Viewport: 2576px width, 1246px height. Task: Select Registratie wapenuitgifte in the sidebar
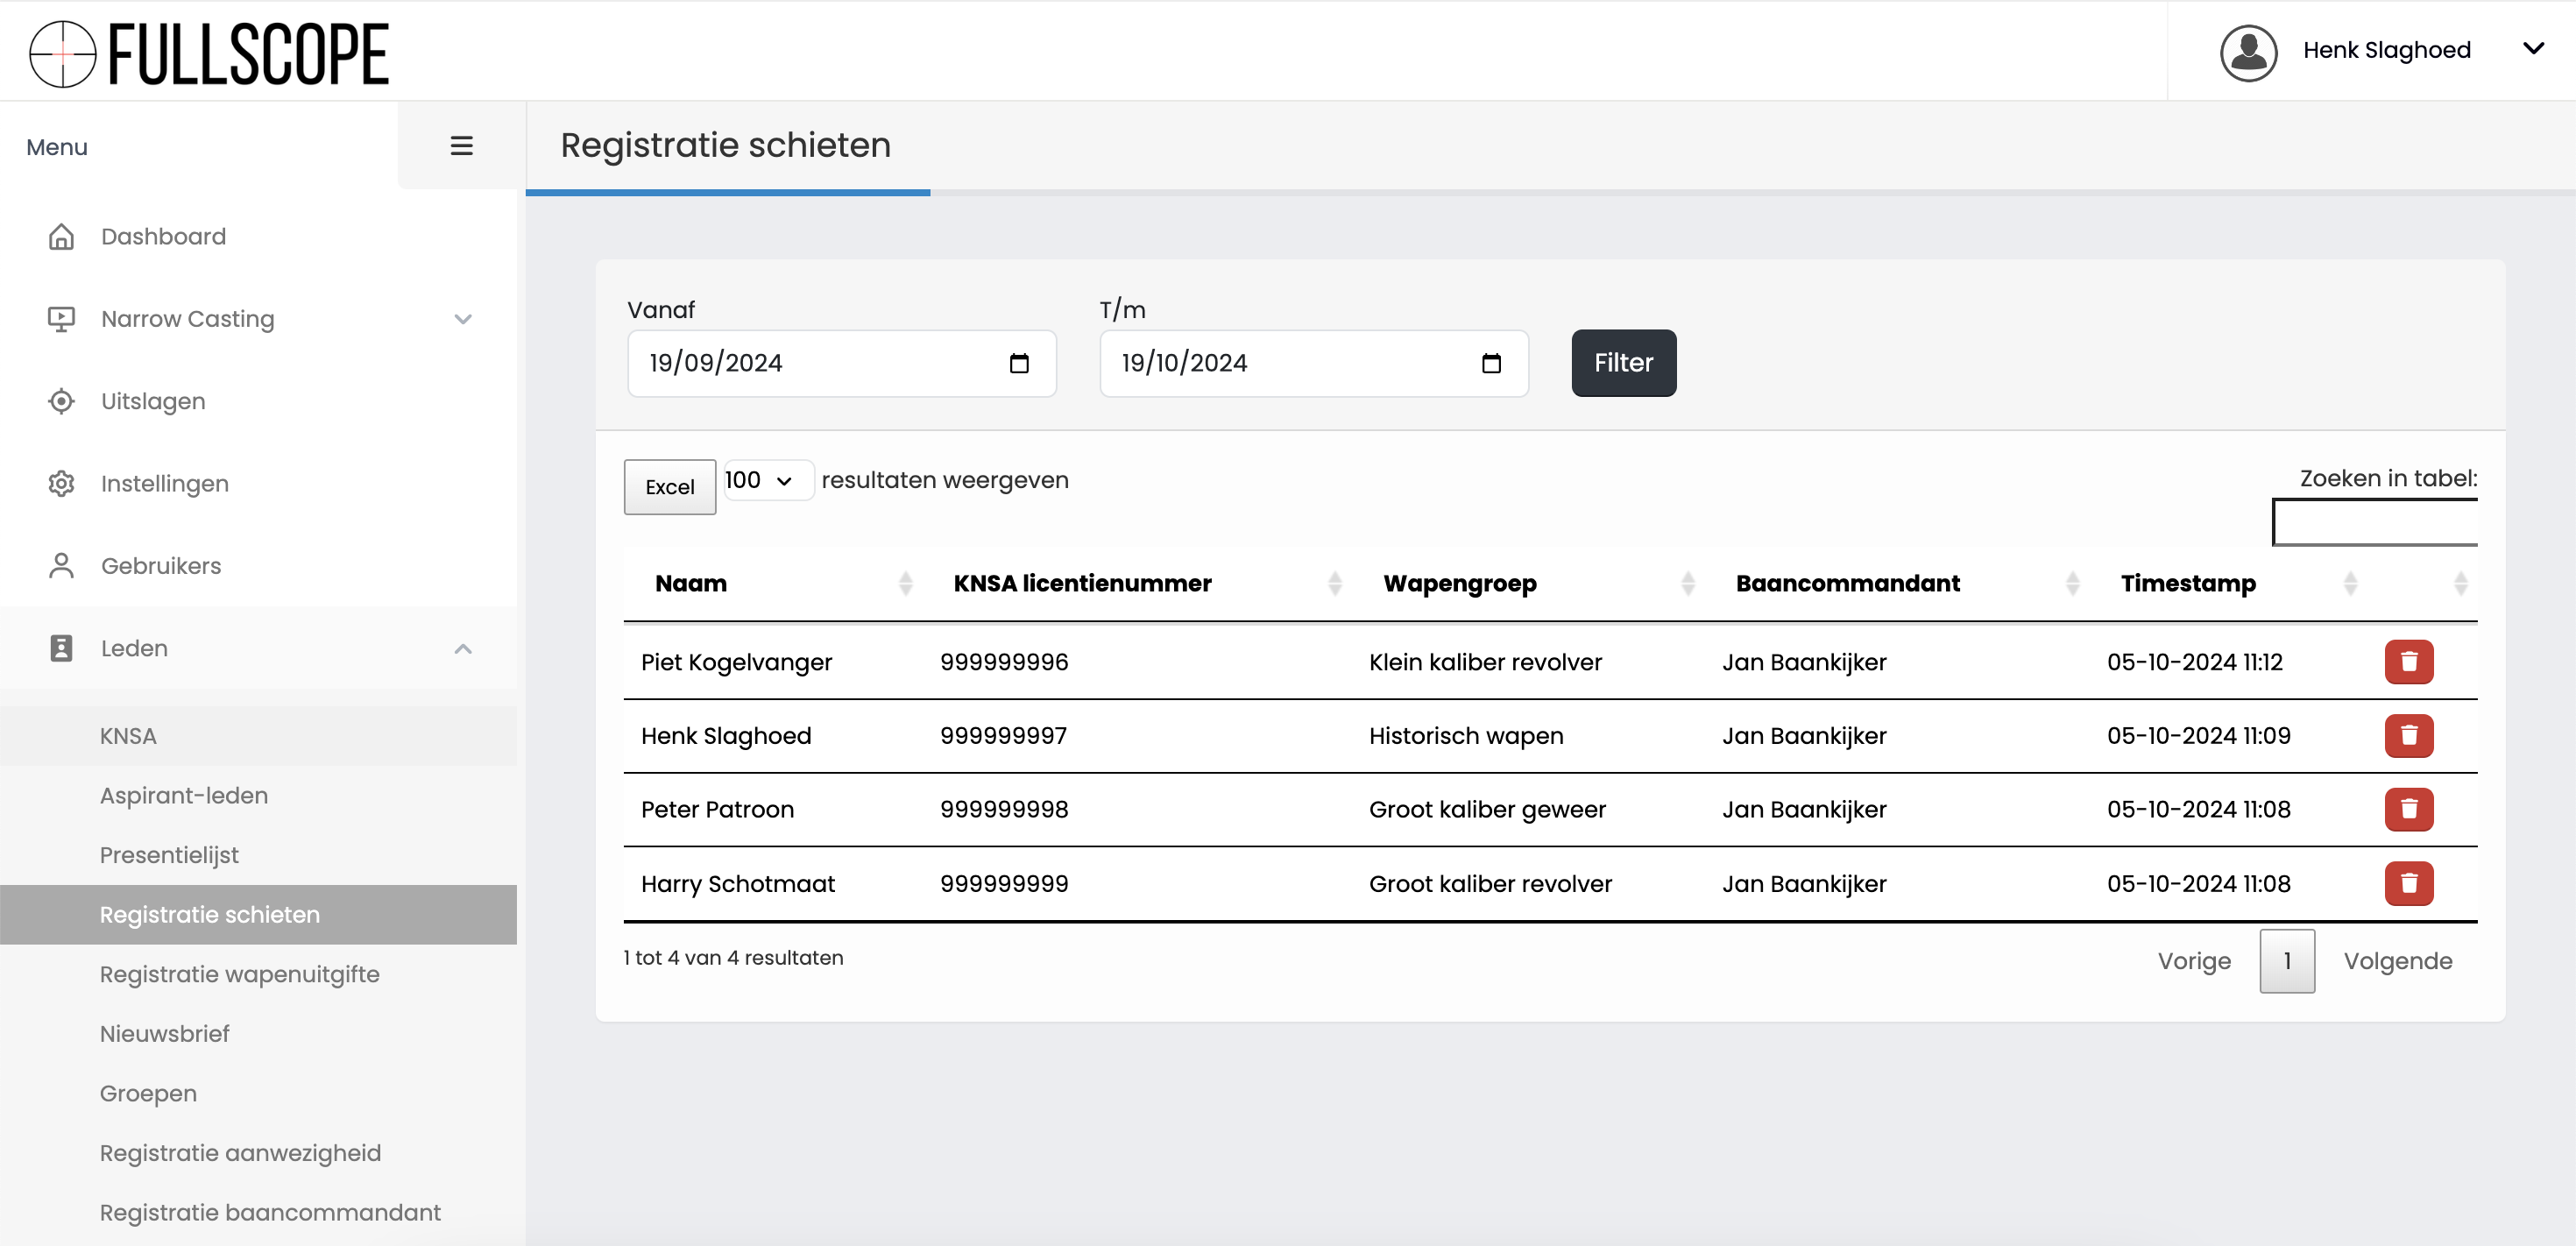tap(240, 973)
